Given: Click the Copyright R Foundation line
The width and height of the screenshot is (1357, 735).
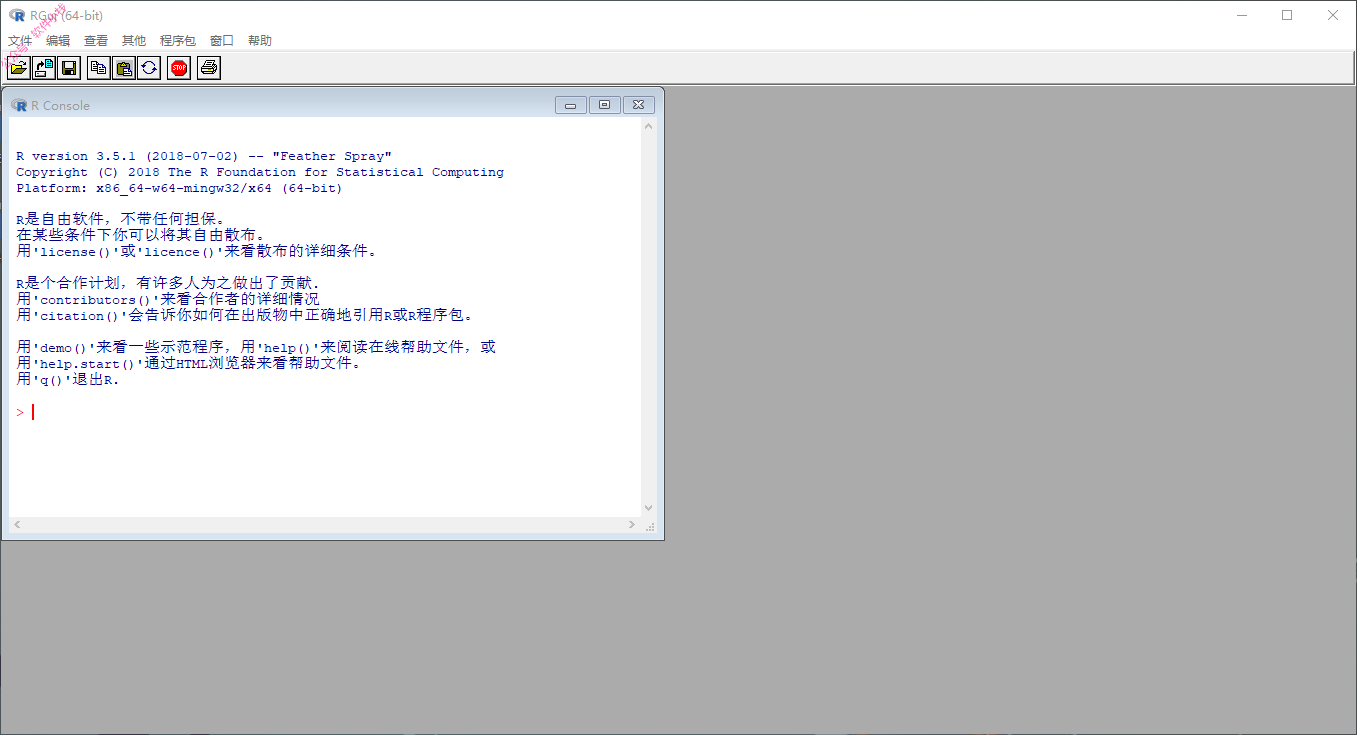Looking at the screenshot, I should [x=260, y=172].
